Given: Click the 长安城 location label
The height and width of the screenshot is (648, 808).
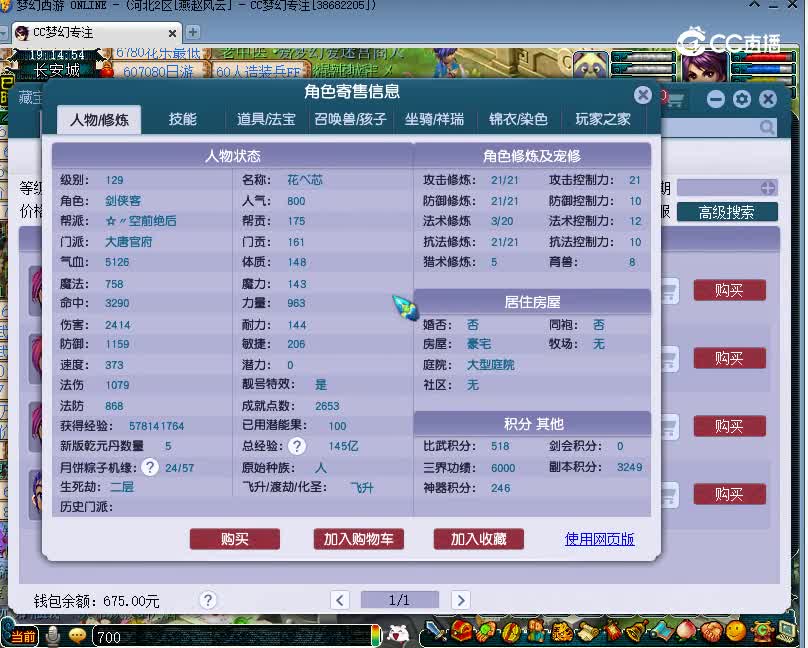Looking at the screenshot, I should (57, 70).
